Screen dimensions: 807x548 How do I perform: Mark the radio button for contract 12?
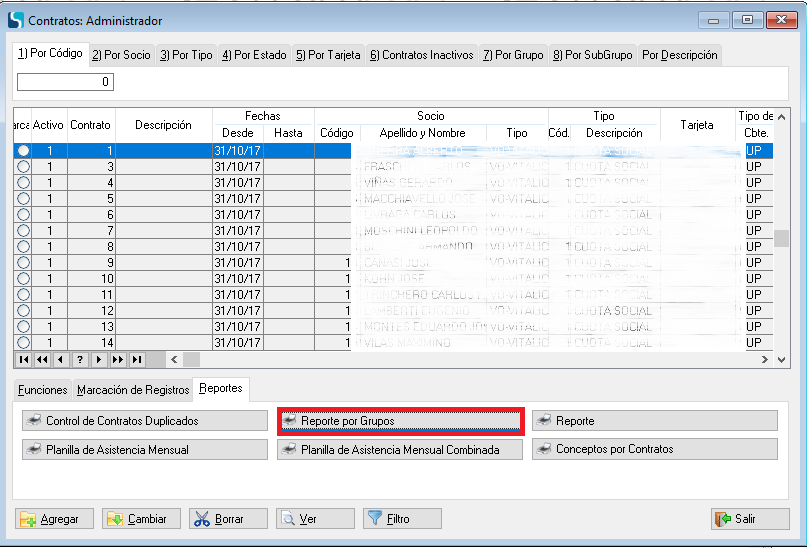pyautogui.click(x=23, y=311)
